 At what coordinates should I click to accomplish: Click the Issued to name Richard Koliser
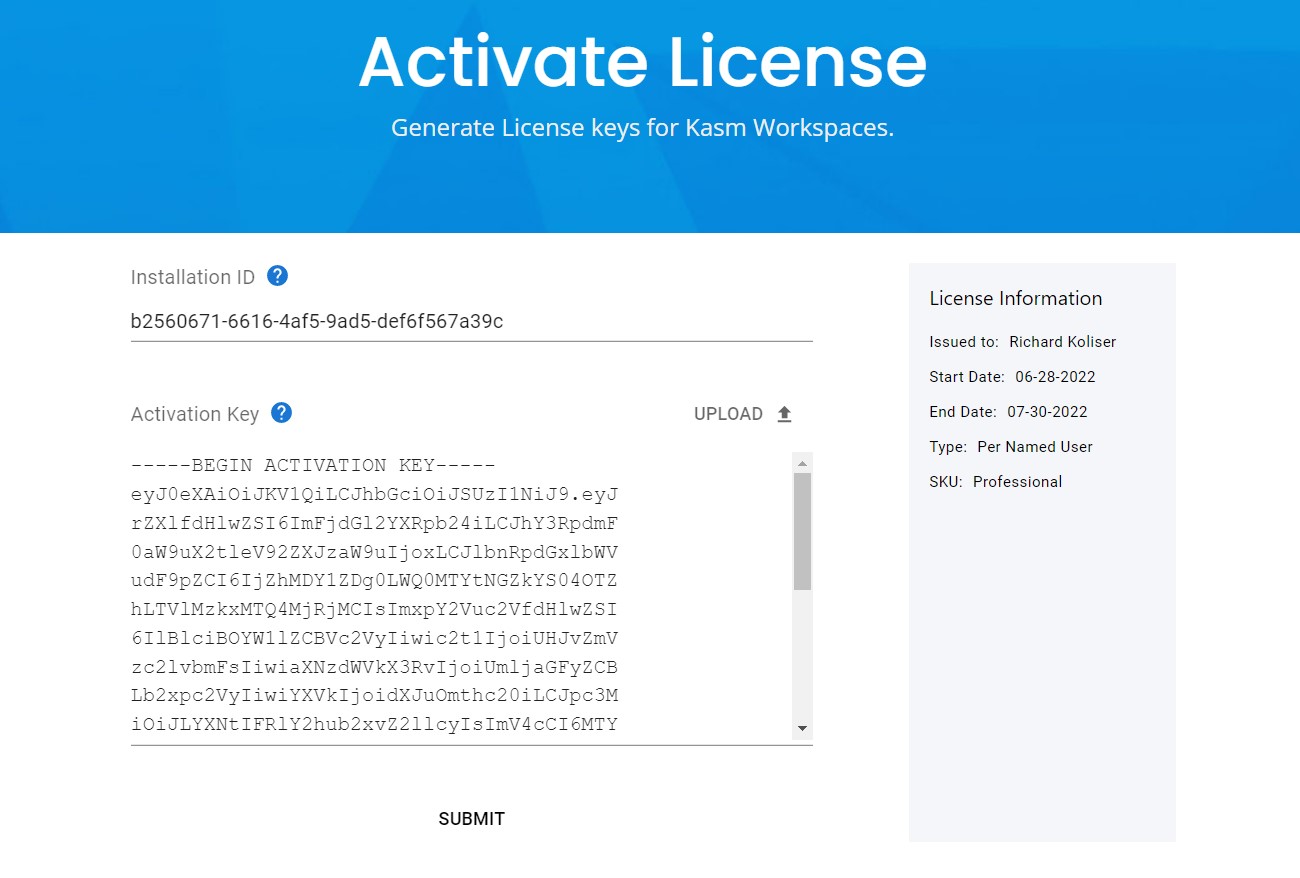click(1062, 342)
